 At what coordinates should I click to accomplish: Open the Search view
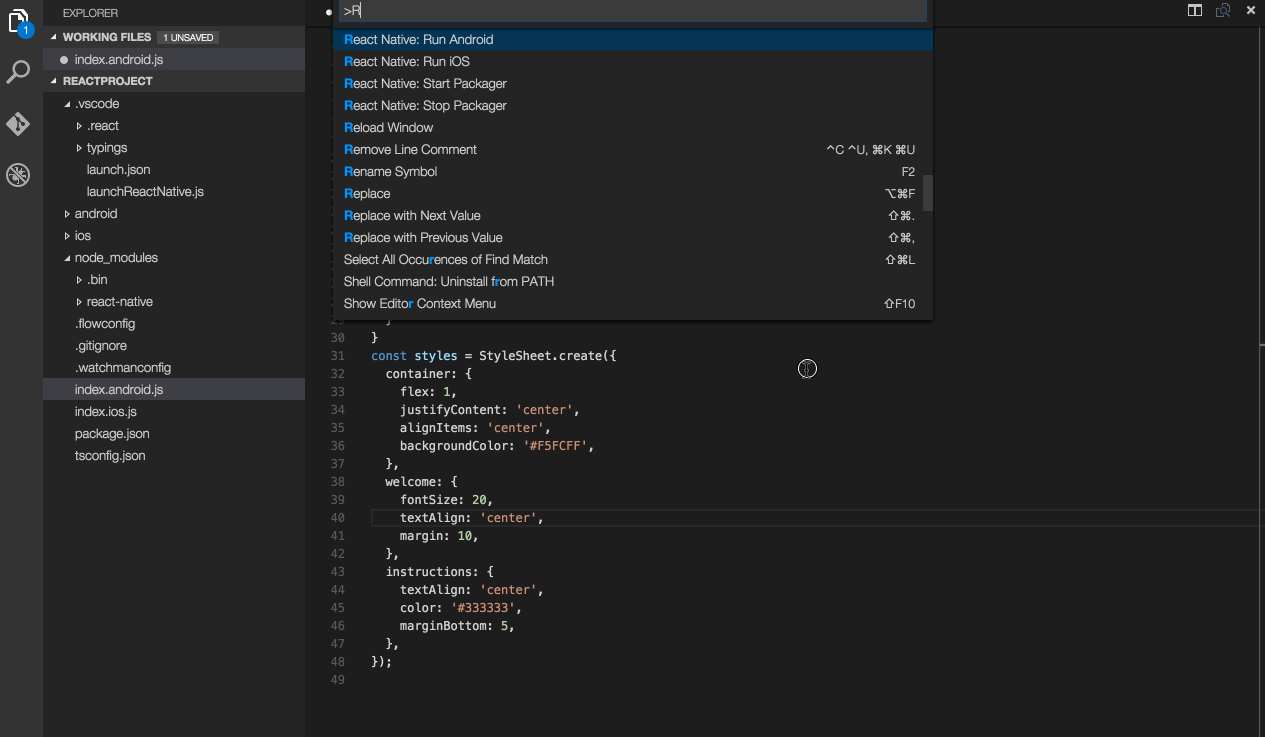pos(19,73)
